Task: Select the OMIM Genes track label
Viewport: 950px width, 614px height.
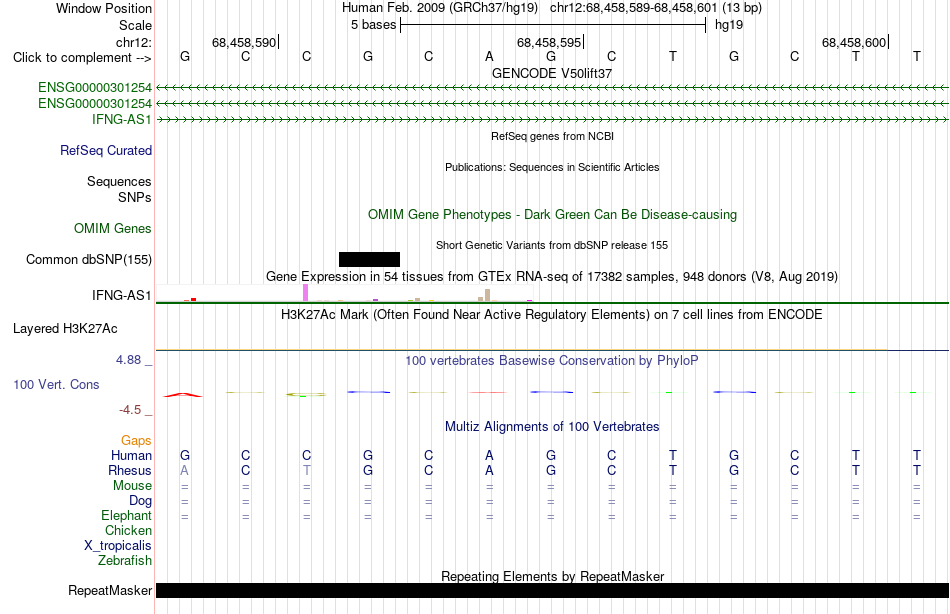Action: tap(112, 229)
